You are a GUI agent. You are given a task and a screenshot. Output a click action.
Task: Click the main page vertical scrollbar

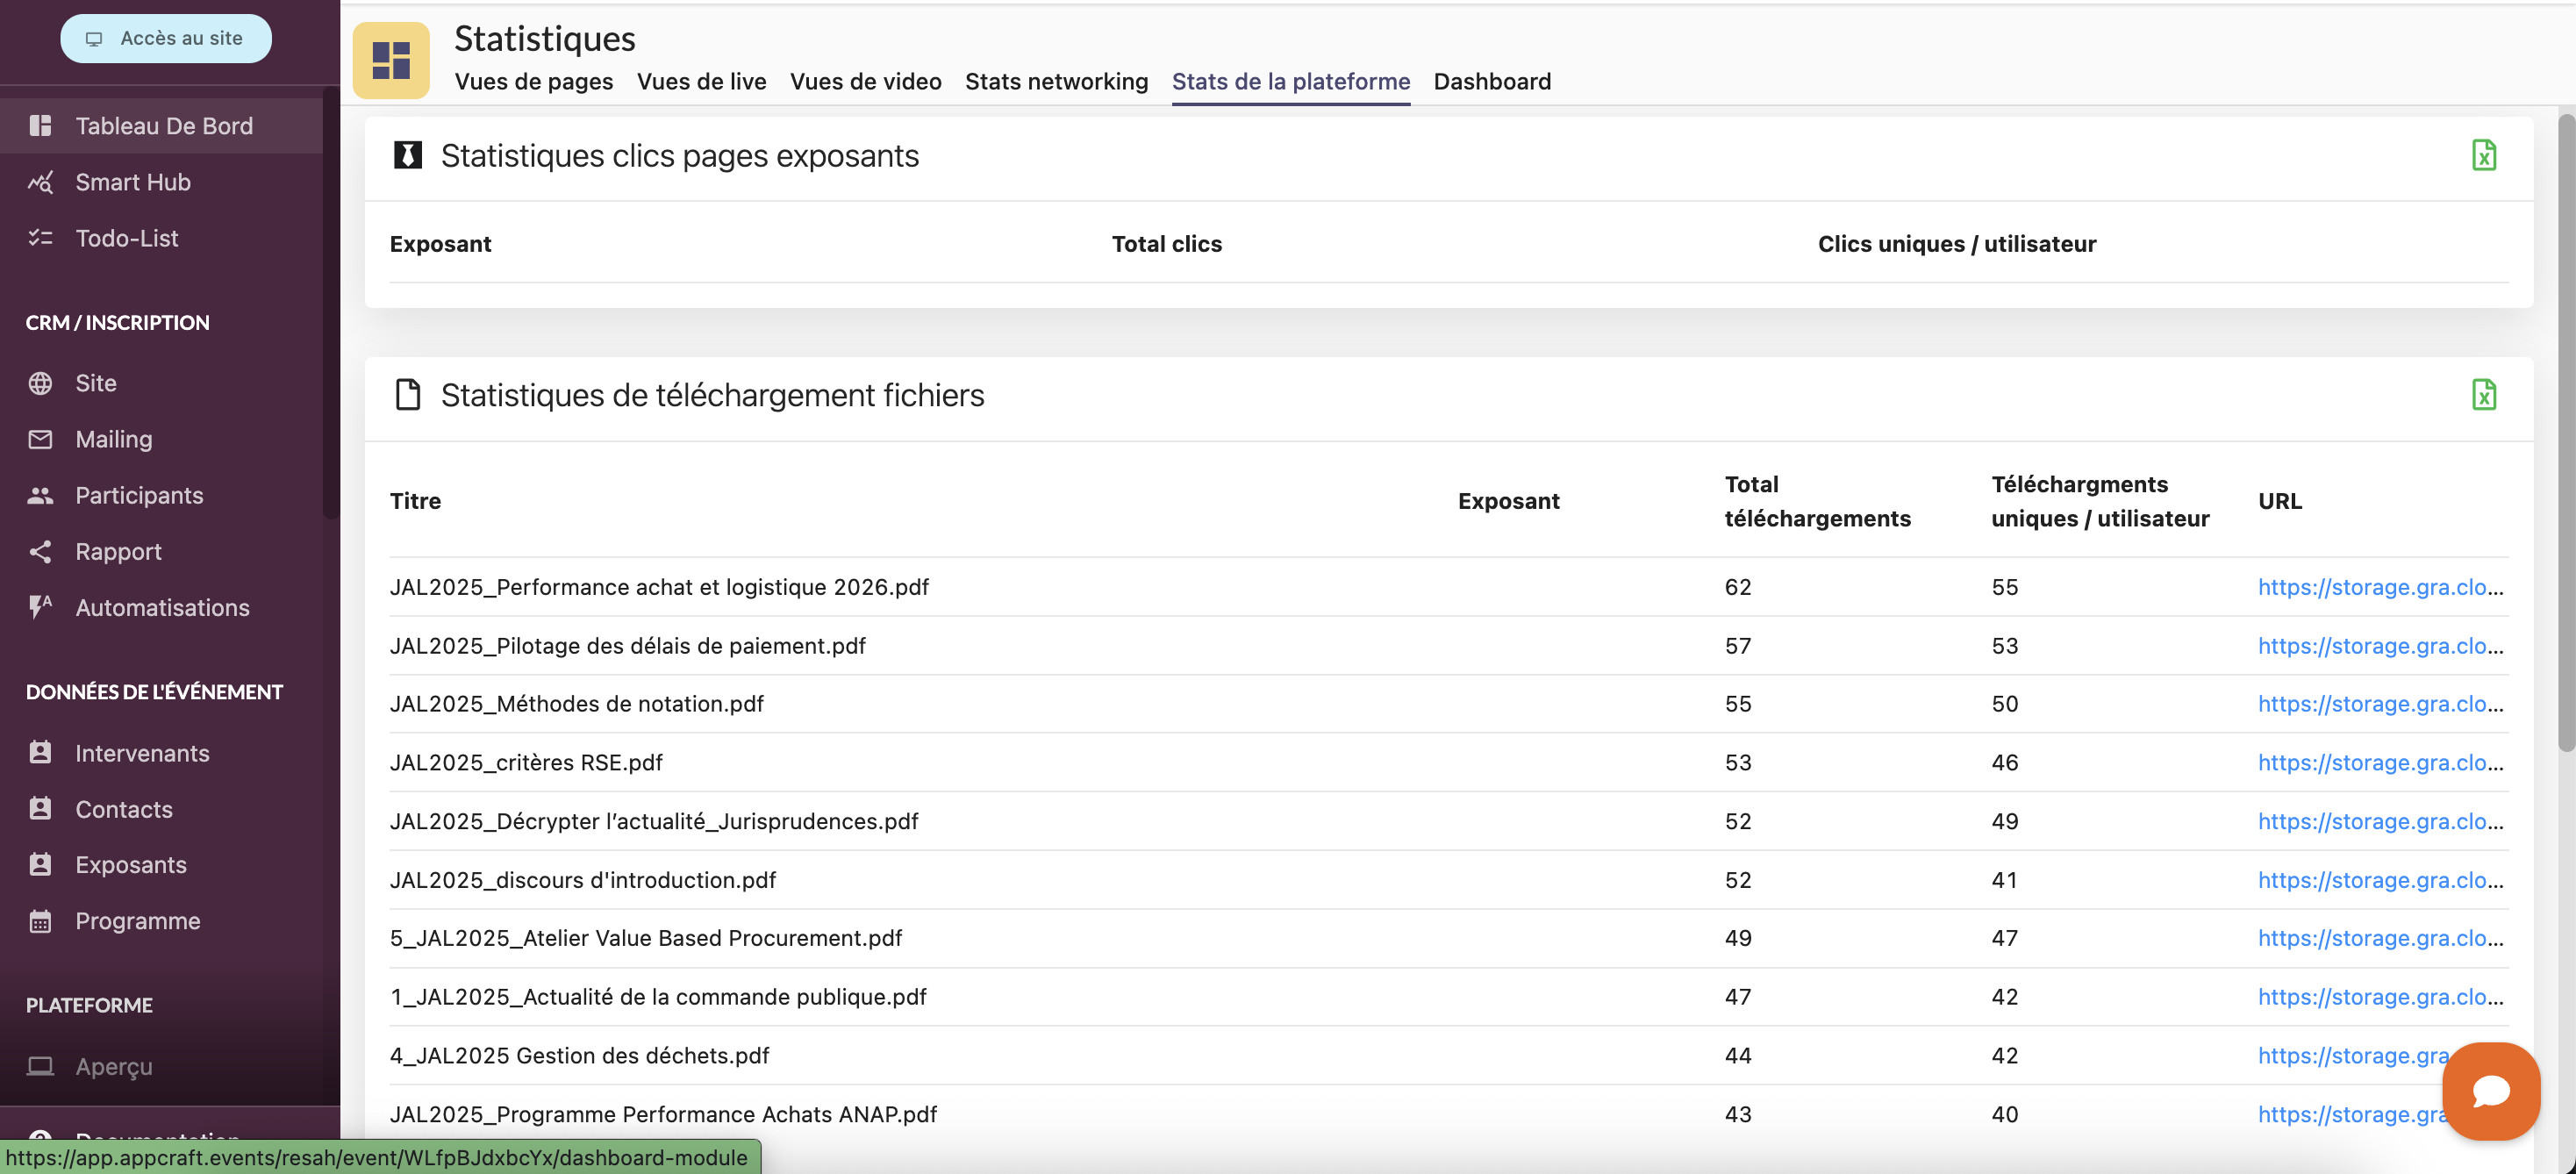(x=2565, y=432)
